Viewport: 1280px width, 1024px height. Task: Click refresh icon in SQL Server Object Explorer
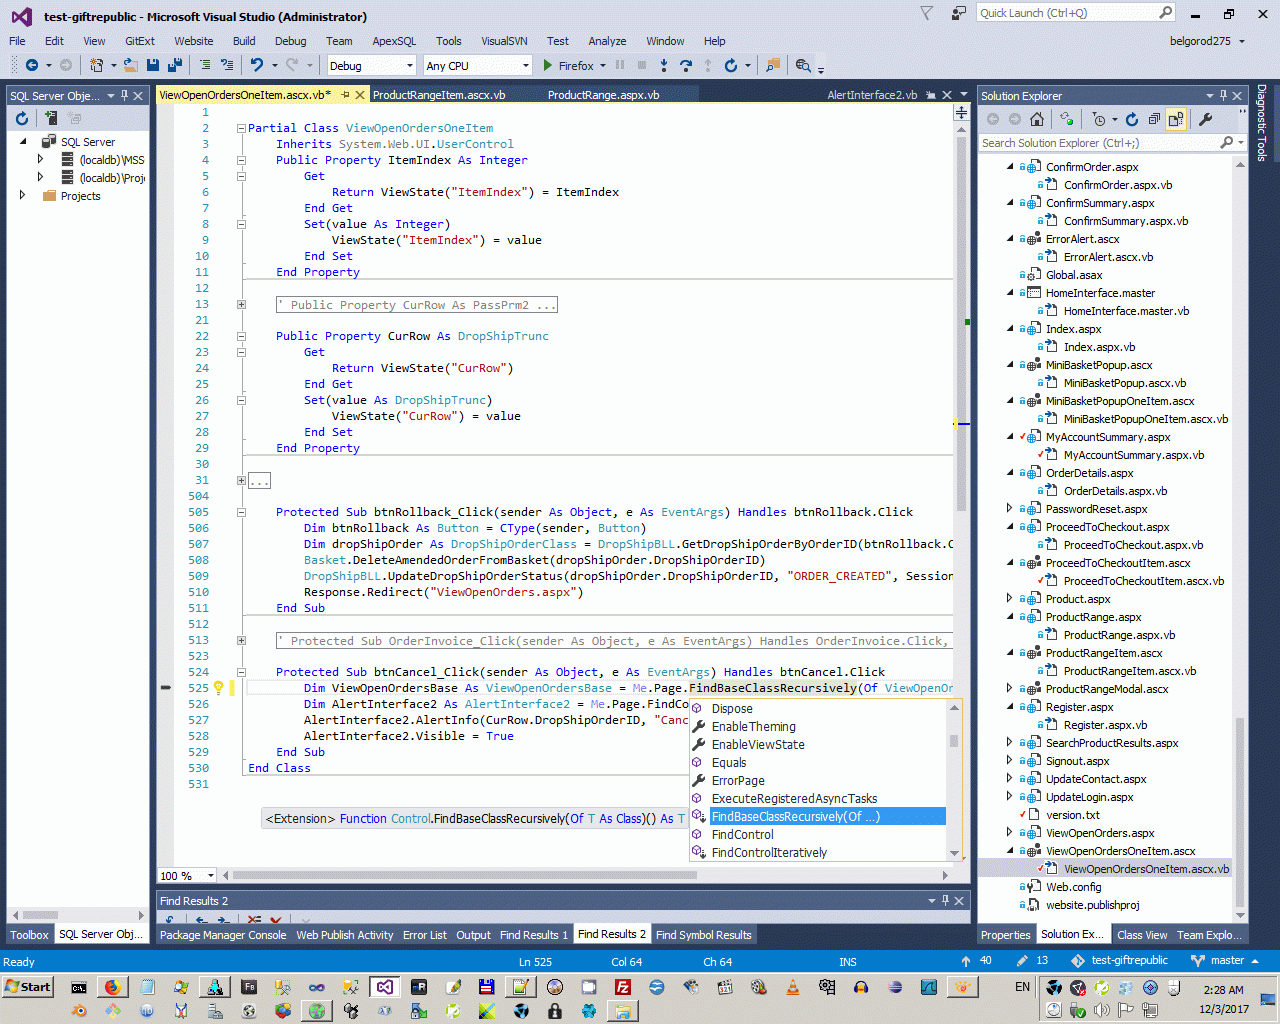[22, 118]
